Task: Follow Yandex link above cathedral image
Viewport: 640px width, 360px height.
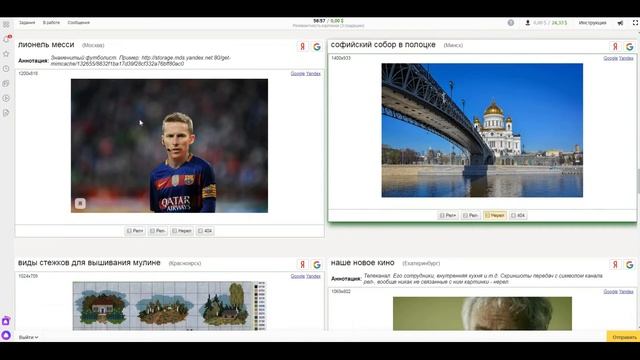Action: coord(626,58)
